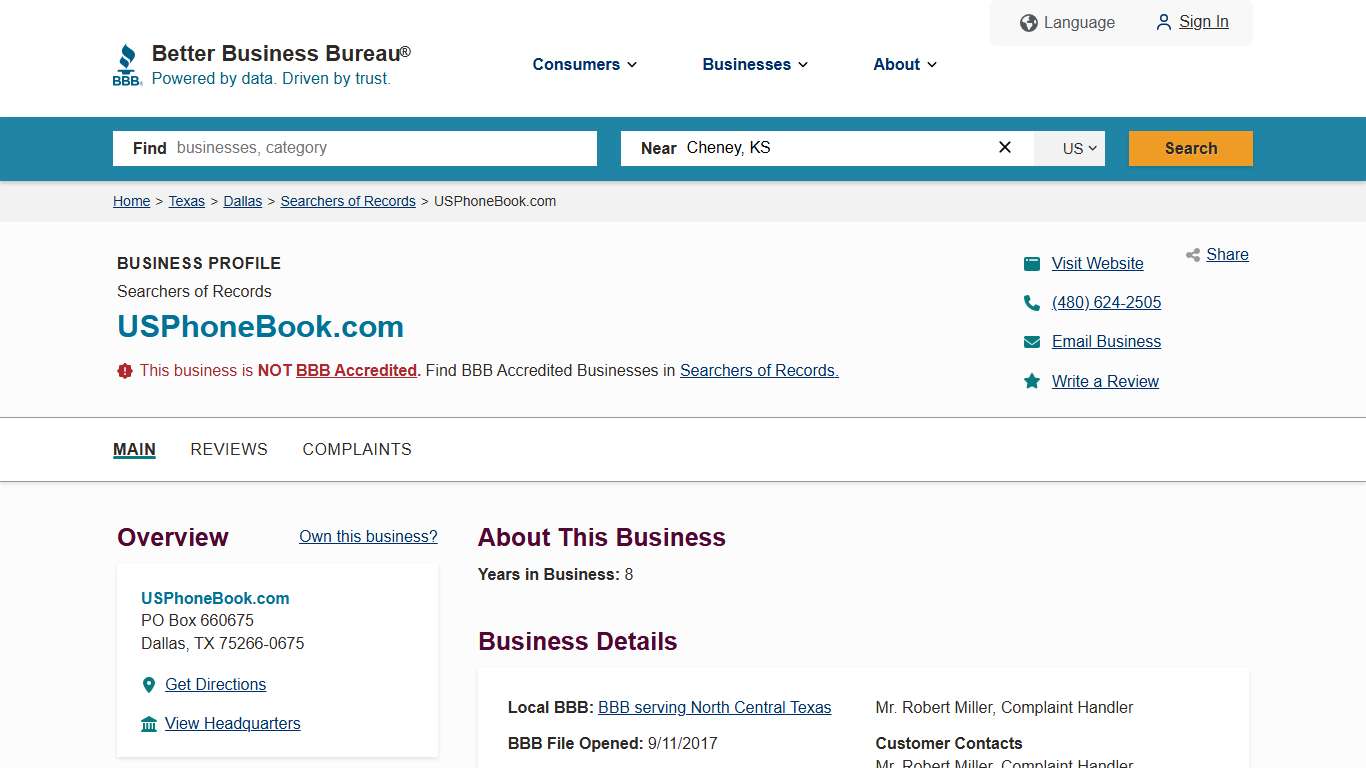Select the Write a Review star icon
Image resolution: width=1366 pixels, height=768 pixels.
tap(1031, 381)
